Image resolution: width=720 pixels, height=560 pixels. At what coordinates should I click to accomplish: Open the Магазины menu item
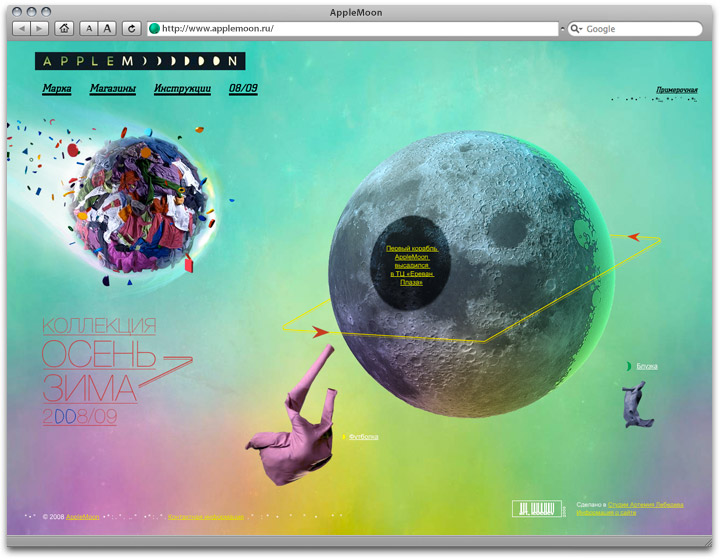click(x=113, y=89)
